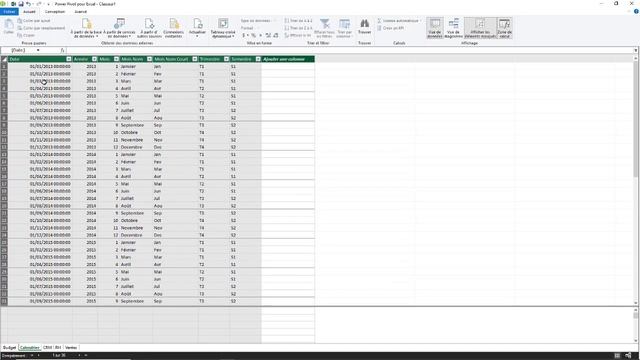The image size is (640, 360).
Task: Open the Avancé ribbon tab
Action: [x=80, y=11]
